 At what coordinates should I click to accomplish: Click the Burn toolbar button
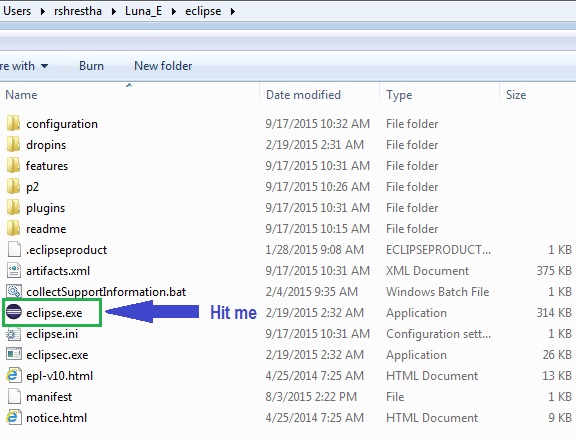click(x=91, y=66)
